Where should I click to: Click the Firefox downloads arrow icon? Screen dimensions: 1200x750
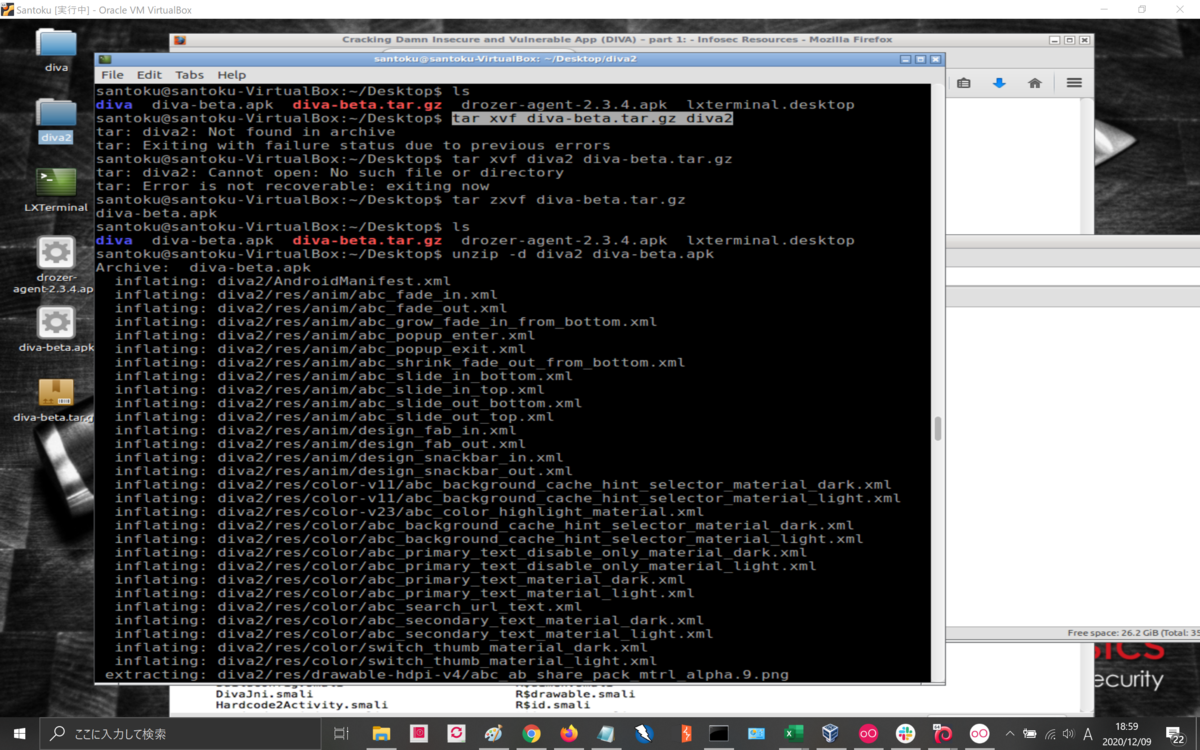[x=998, y=83]
